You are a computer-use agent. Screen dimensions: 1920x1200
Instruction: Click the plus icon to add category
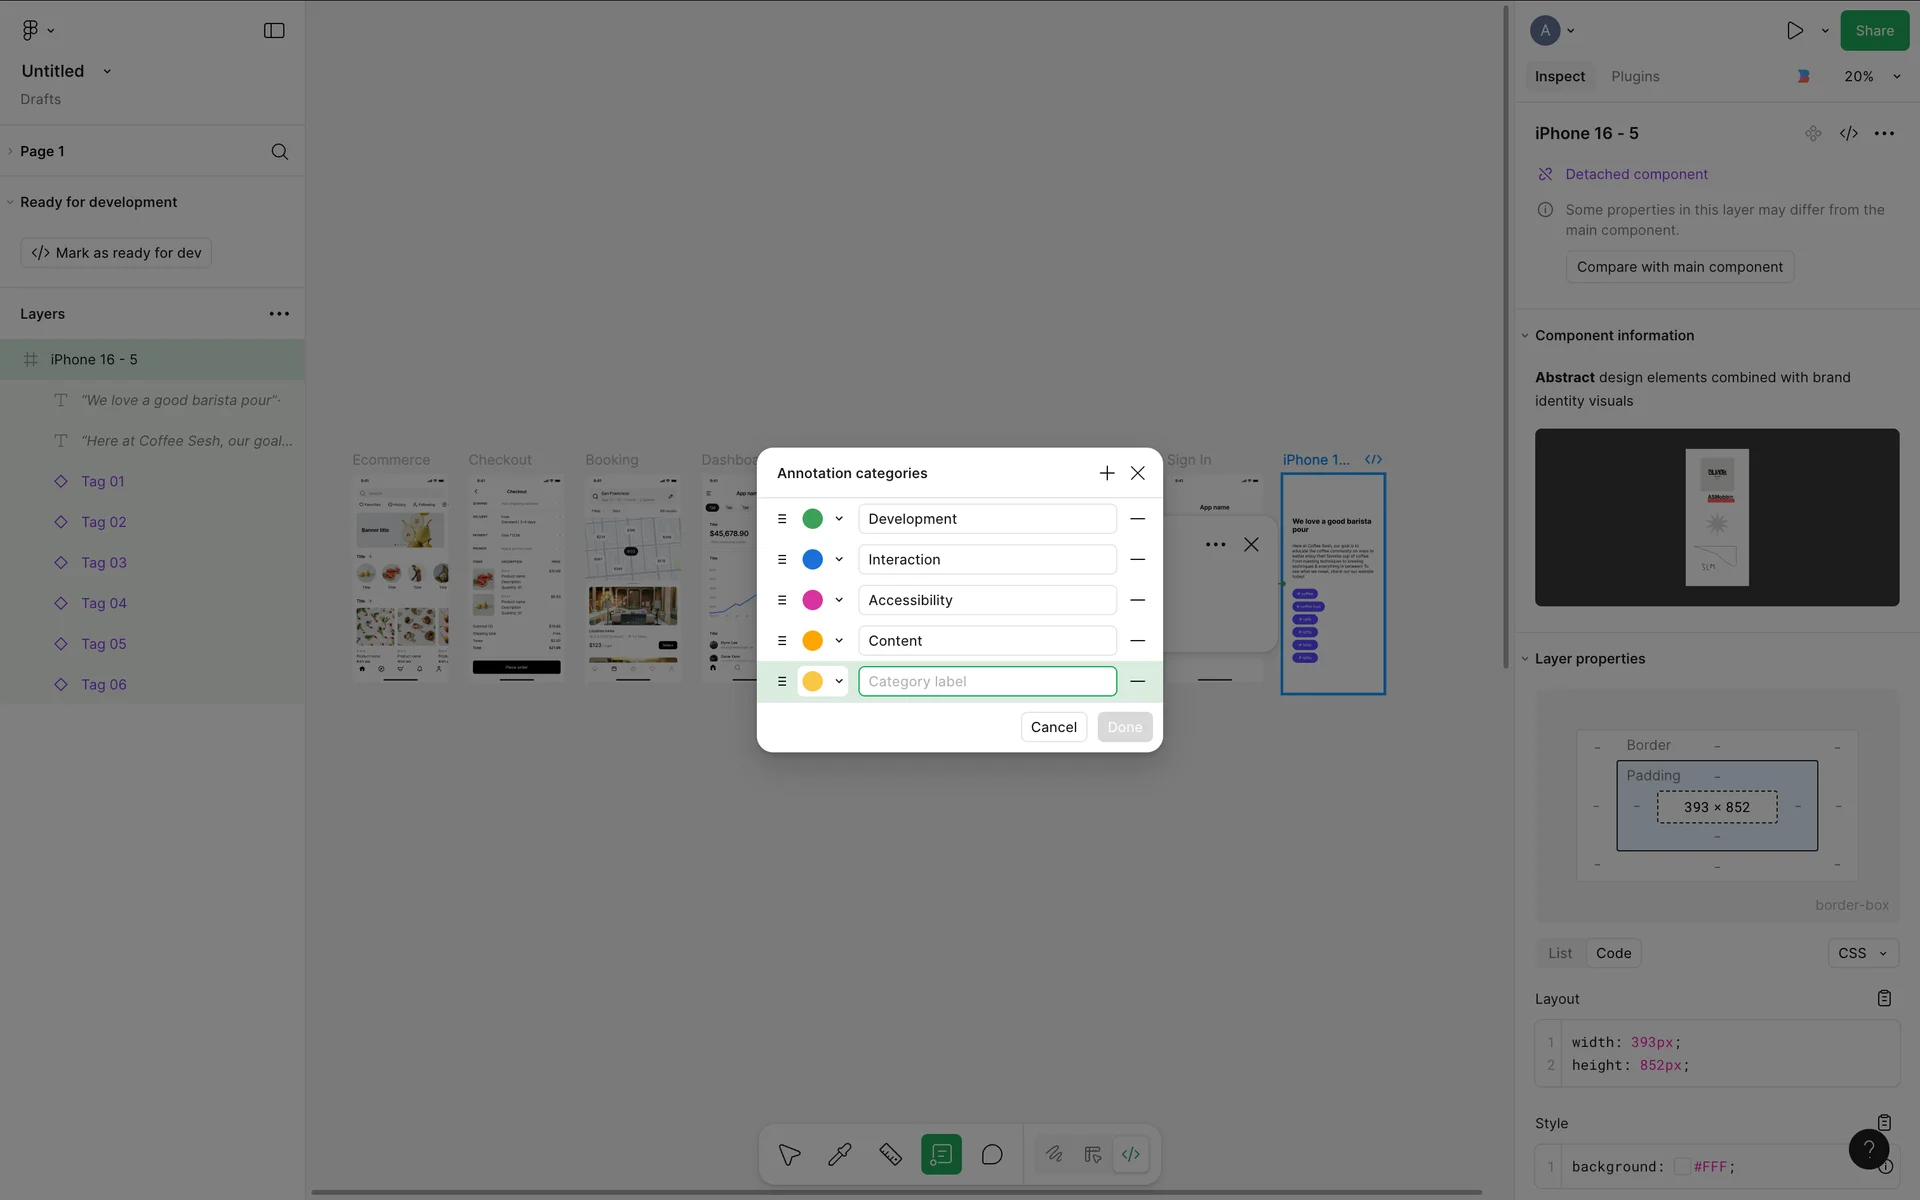[x=1106, y=473]
